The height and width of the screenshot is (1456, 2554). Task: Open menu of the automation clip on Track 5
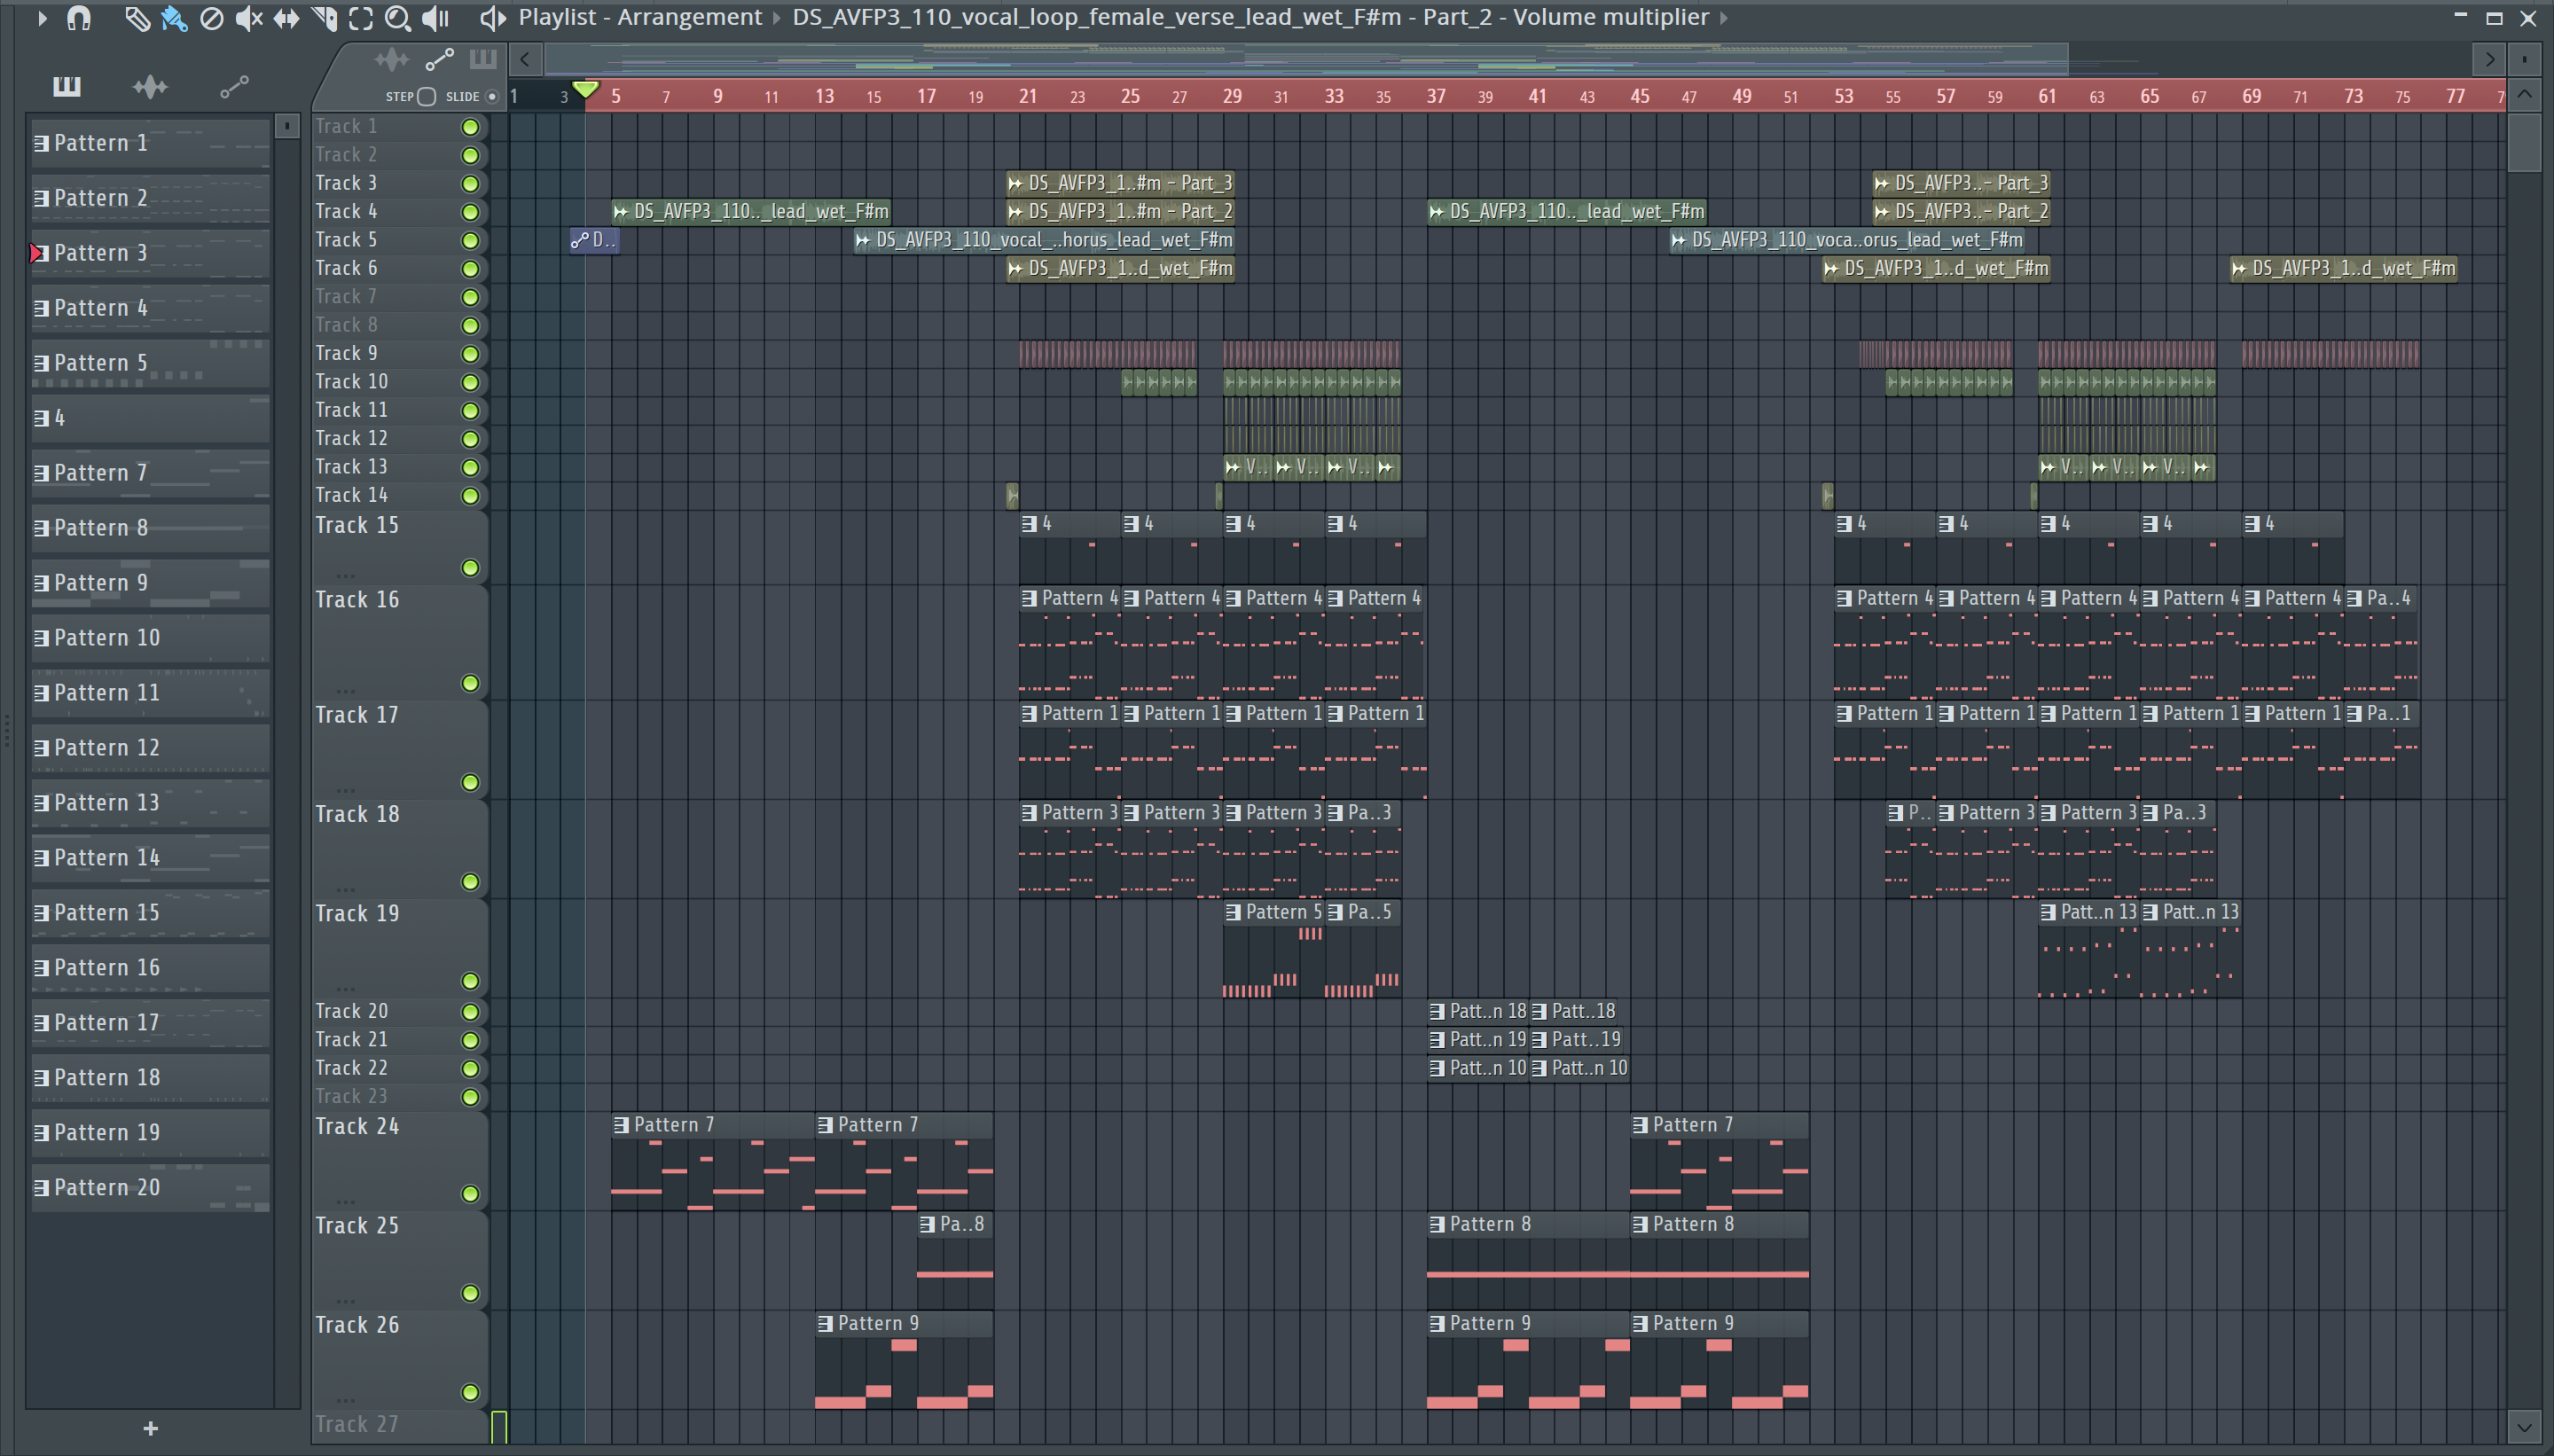pyautogui.click(x=580, y=240)
